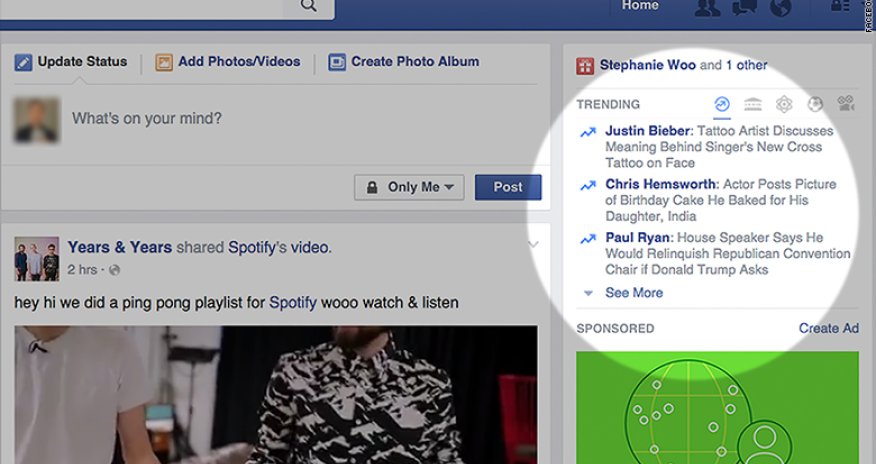Click the Post button
876x464 pixels.
pyautogui.click(x=508, y=187)
